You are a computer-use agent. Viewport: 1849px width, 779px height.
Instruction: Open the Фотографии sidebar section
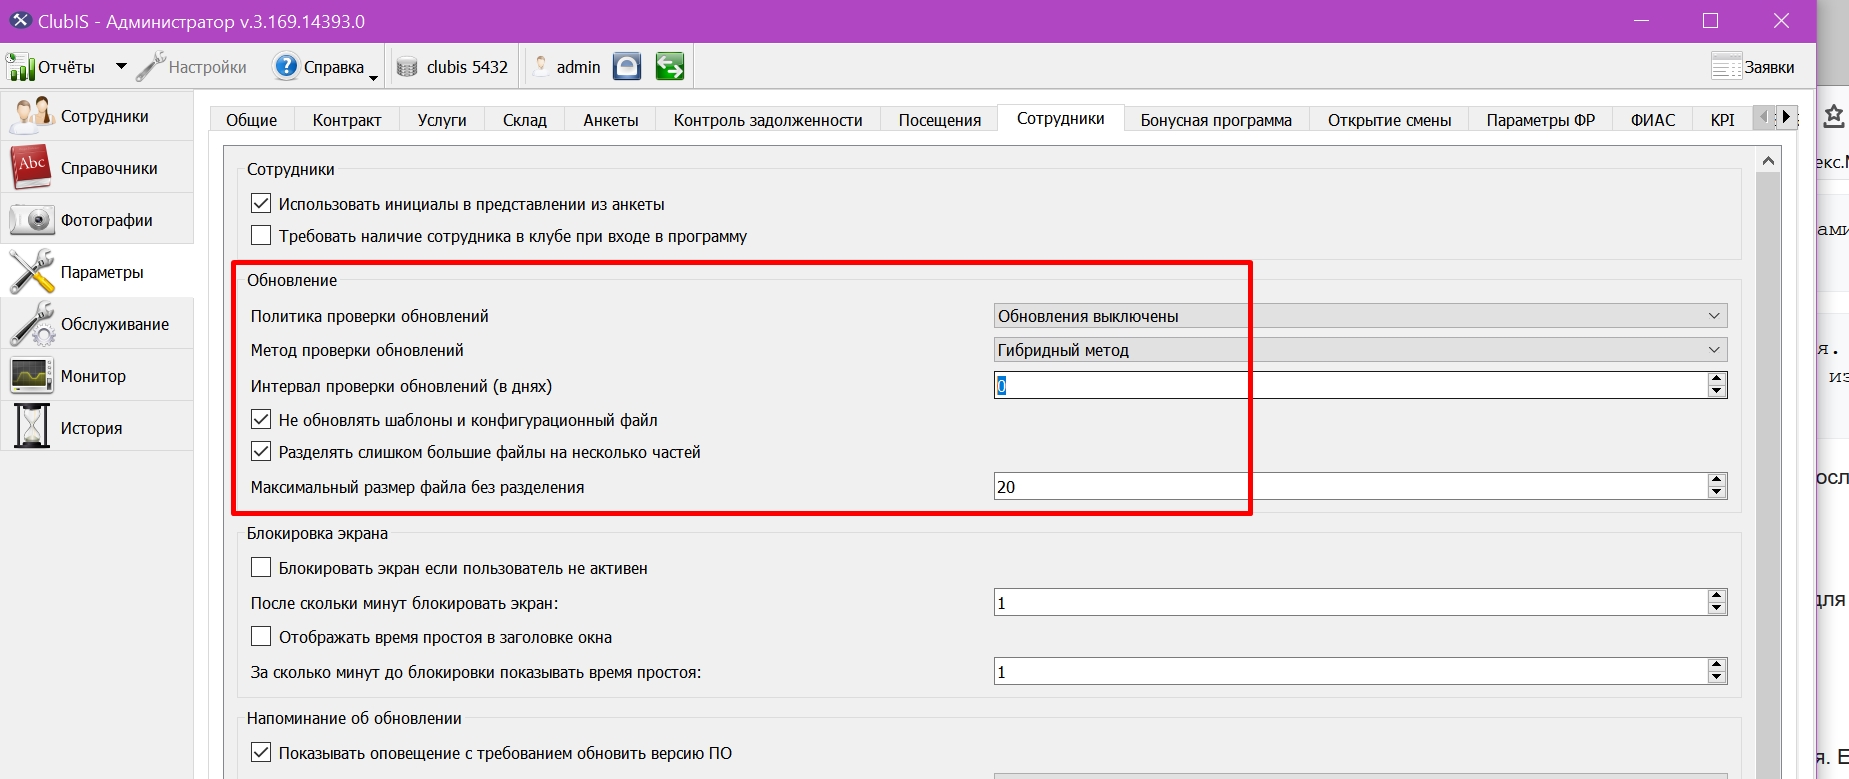(x=97, y=220)
